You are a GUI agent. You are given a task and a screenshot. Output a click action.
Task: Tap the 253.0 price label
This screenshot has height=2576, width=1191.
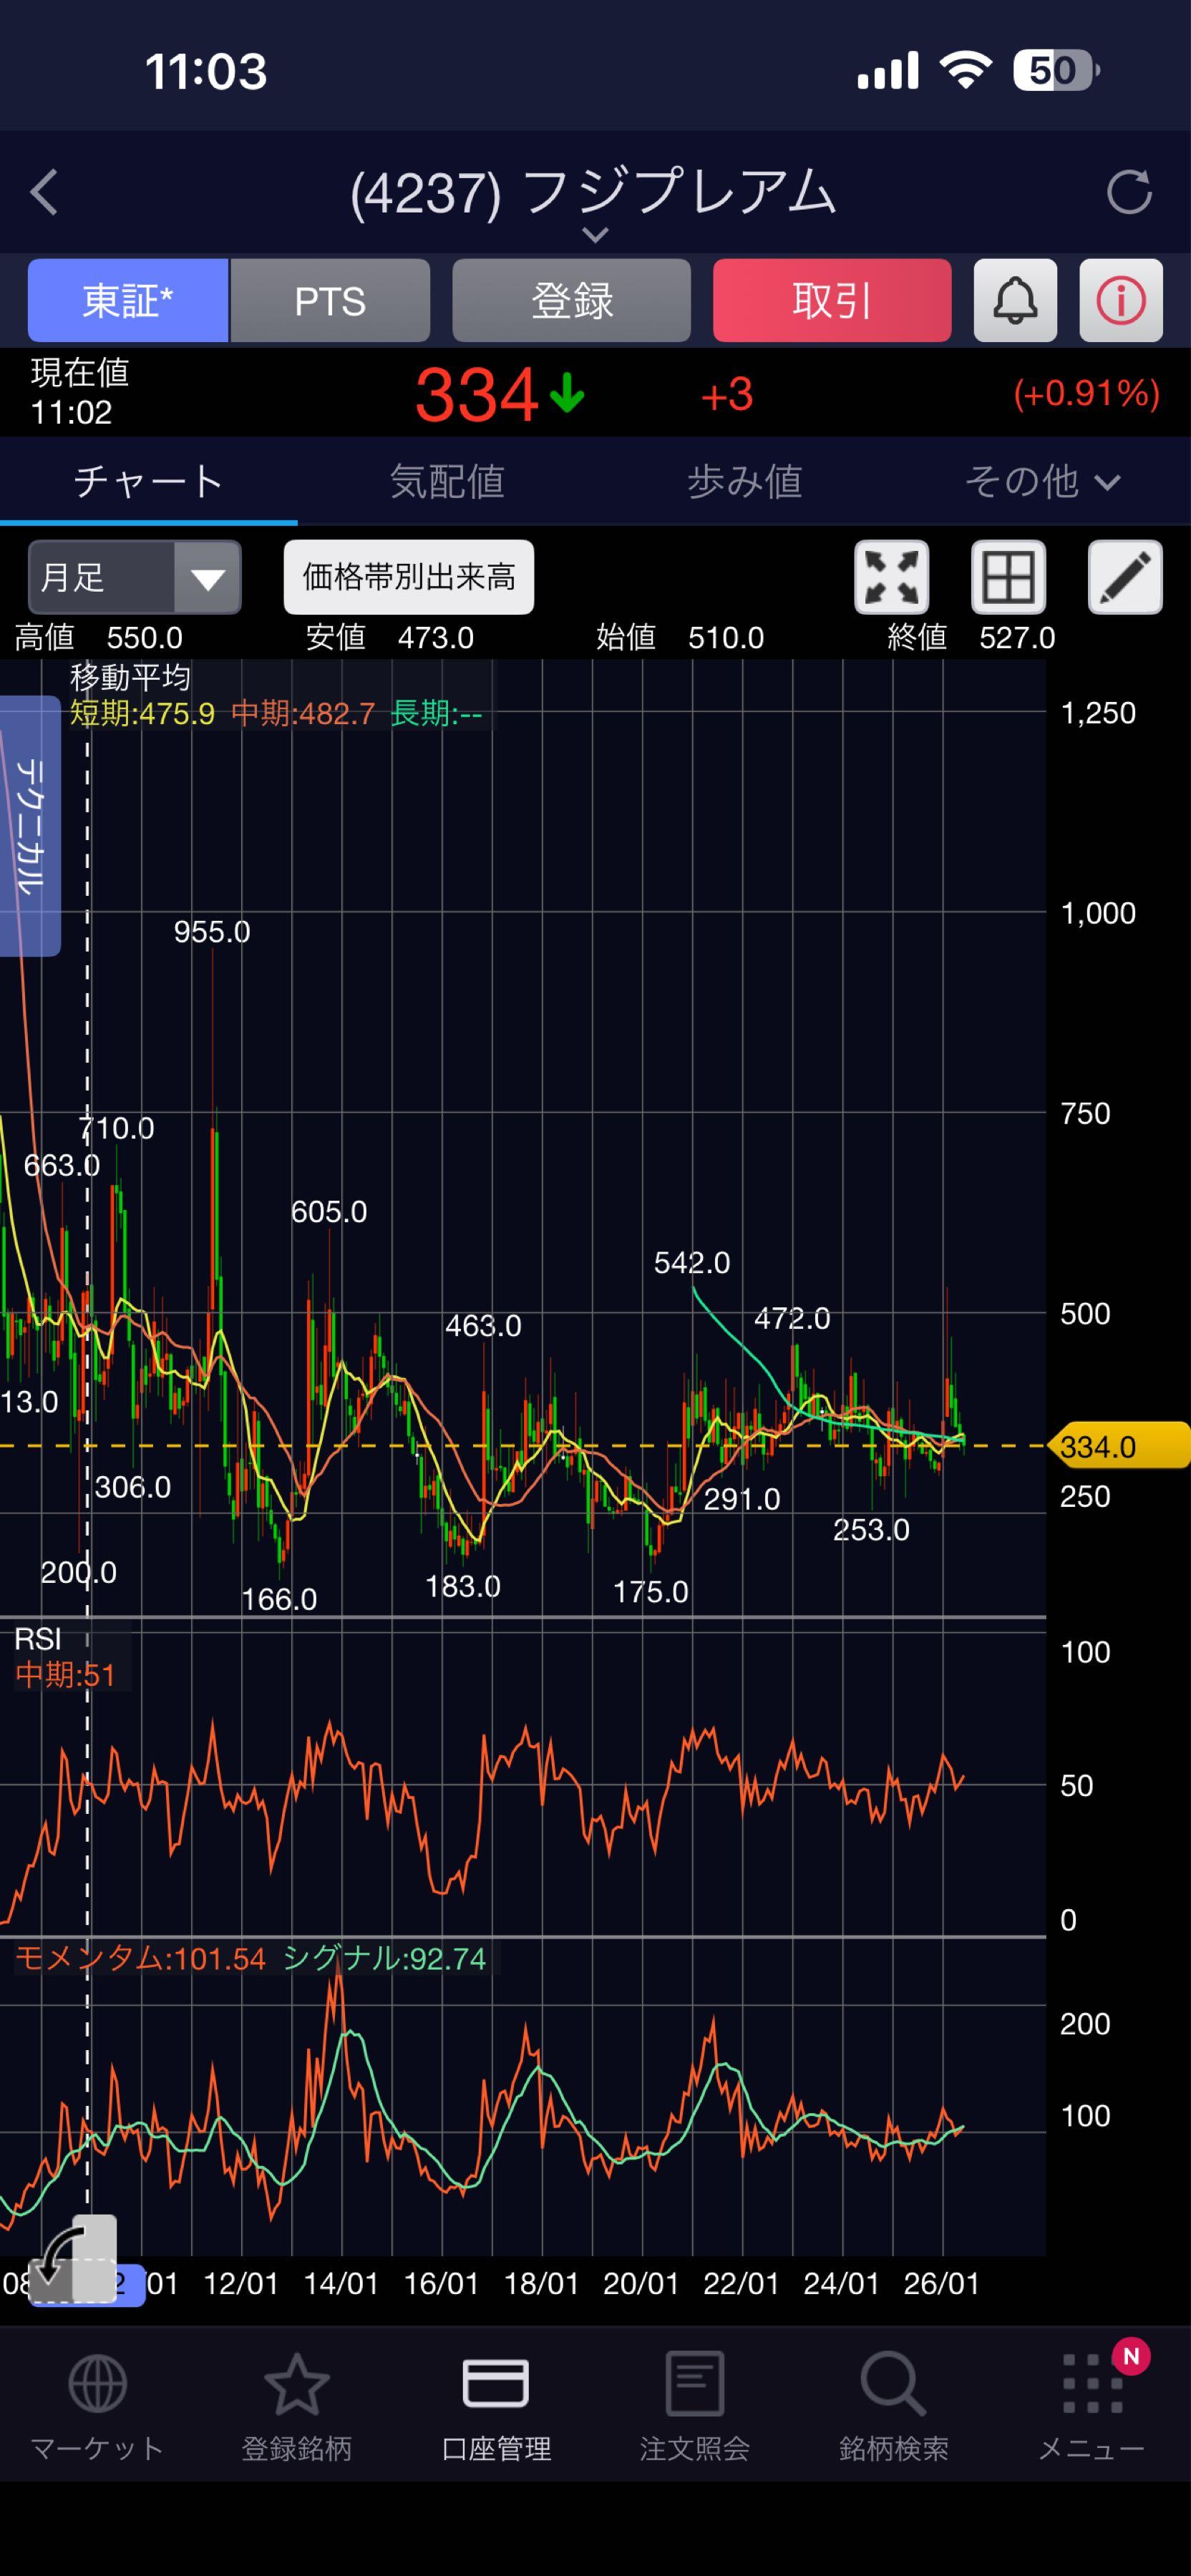[x=871, y=1530]
